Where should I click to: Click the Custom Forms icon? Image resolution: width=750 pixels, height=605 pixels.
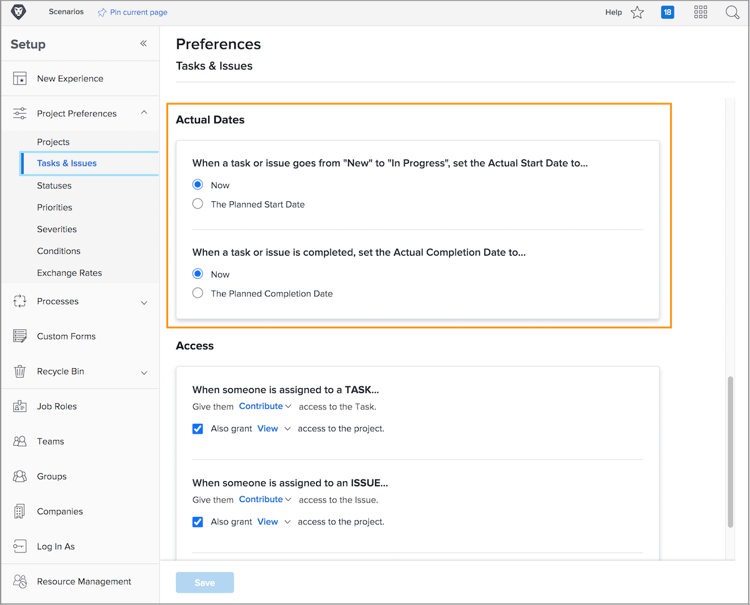click(20, 336)
